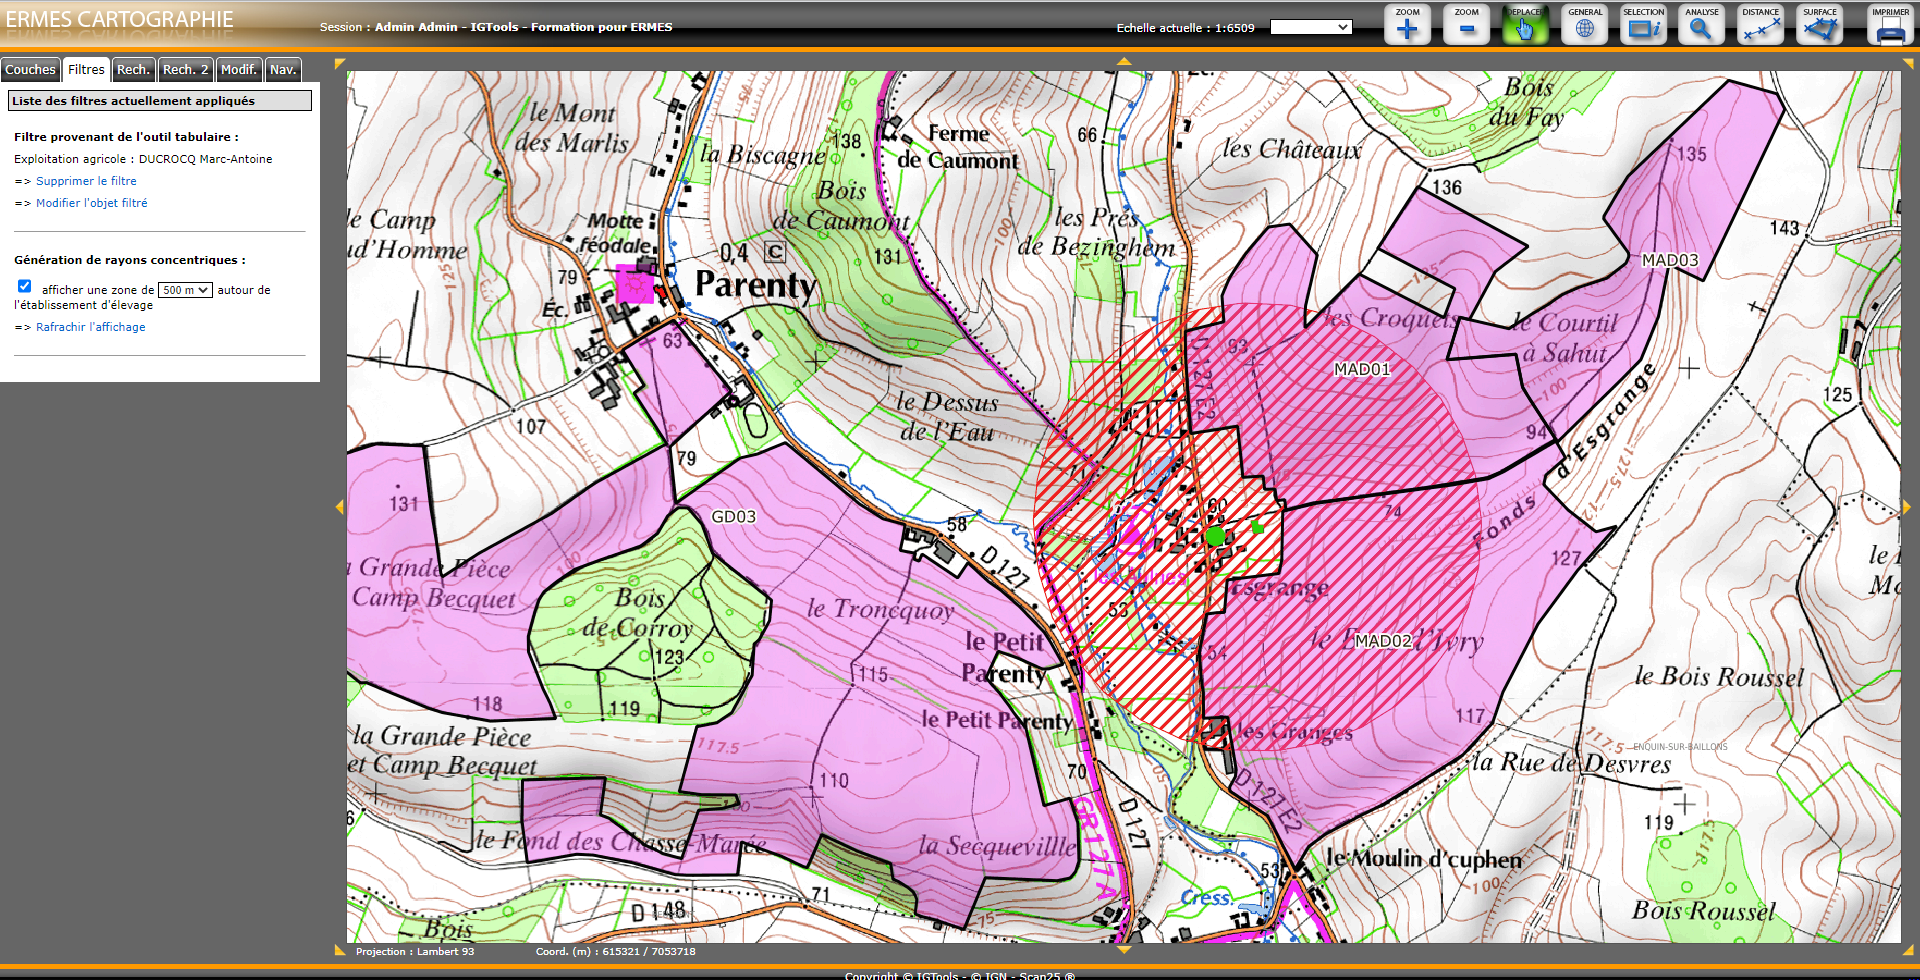Open the Analyse magnifier tool
This screenshot has width=1920, height=980.
pyautogui.click(x=1701, y=26)
